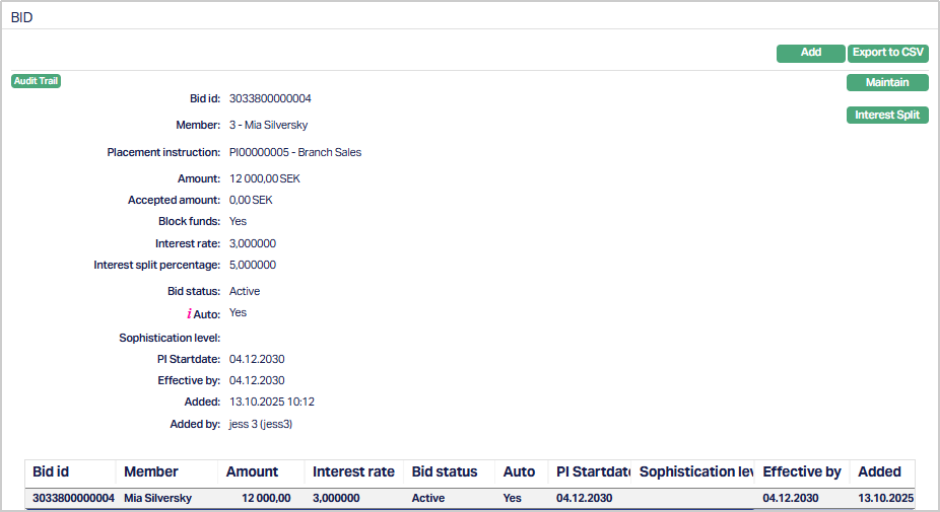The height and width of the screenshot is (512, 940).
Task: Sort by the Bid status column header
Action: (x=445, y=472)
